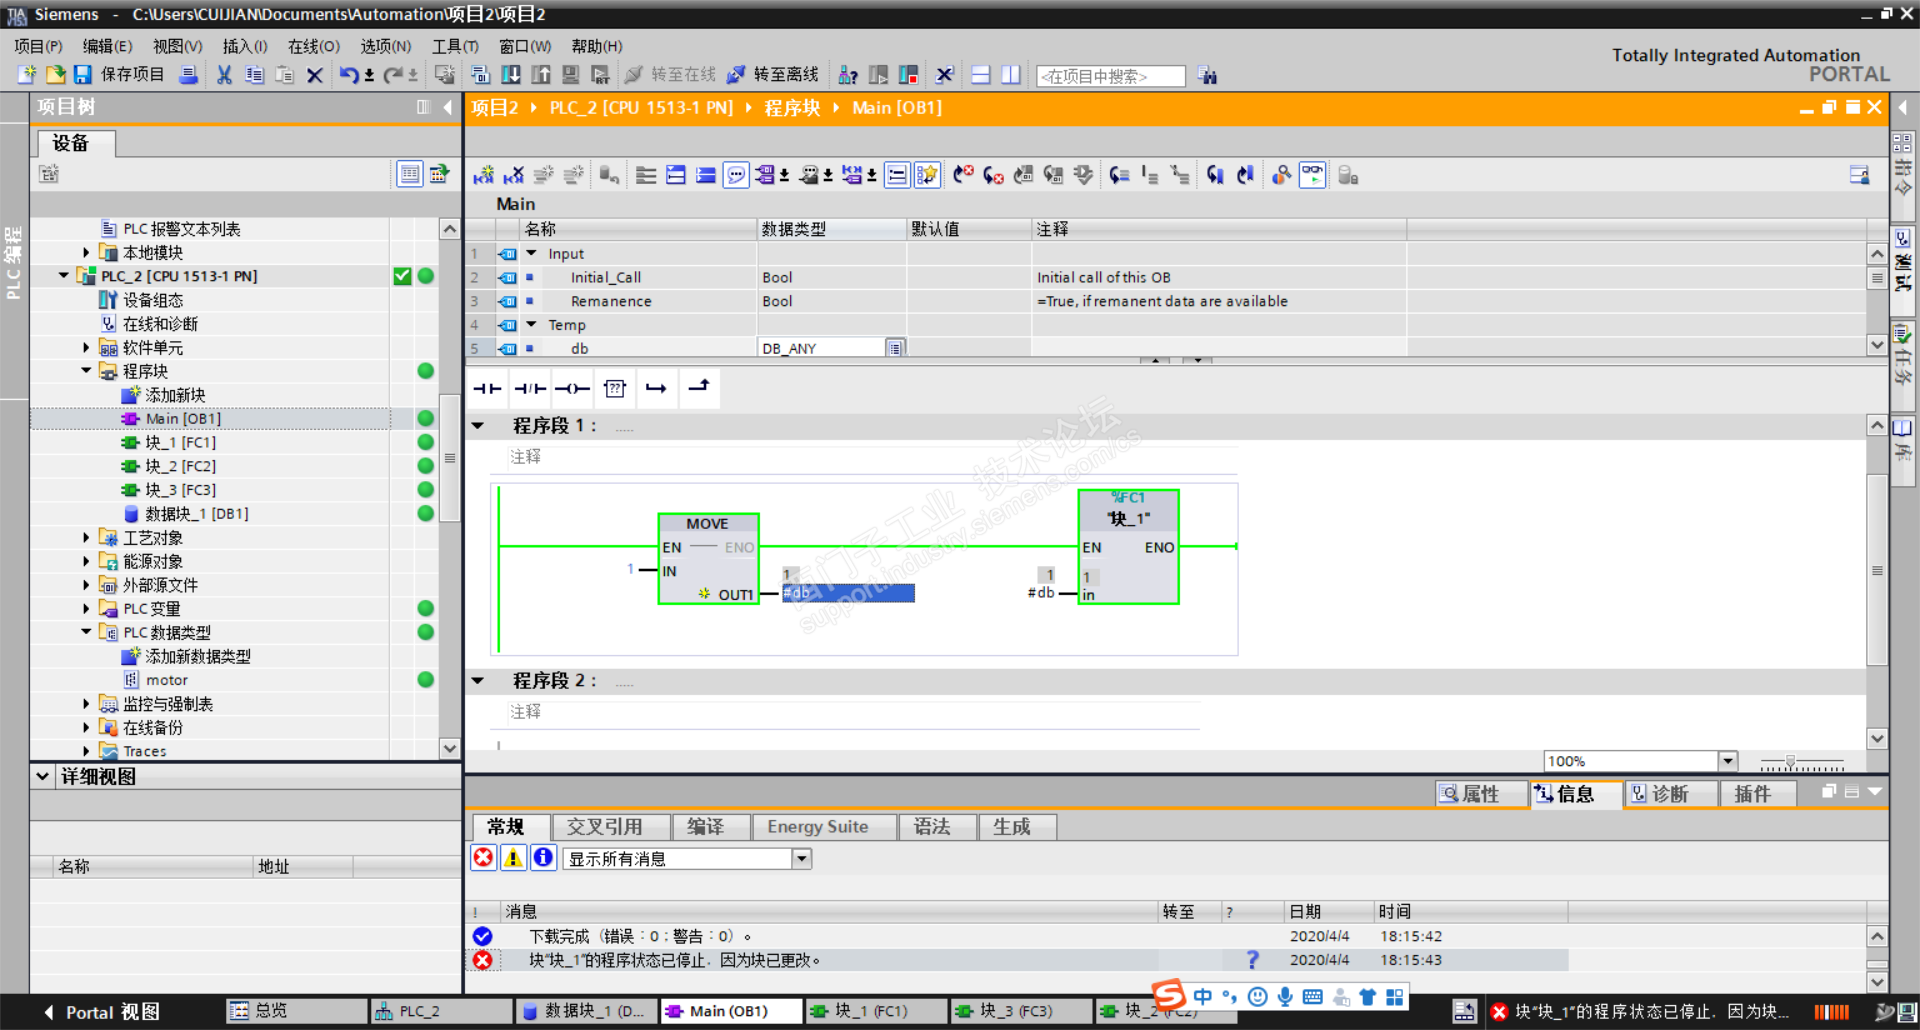This screenshot has height=1030, width=1920.
Task: Insert a new network in editor
Action: tap(484, 175)
